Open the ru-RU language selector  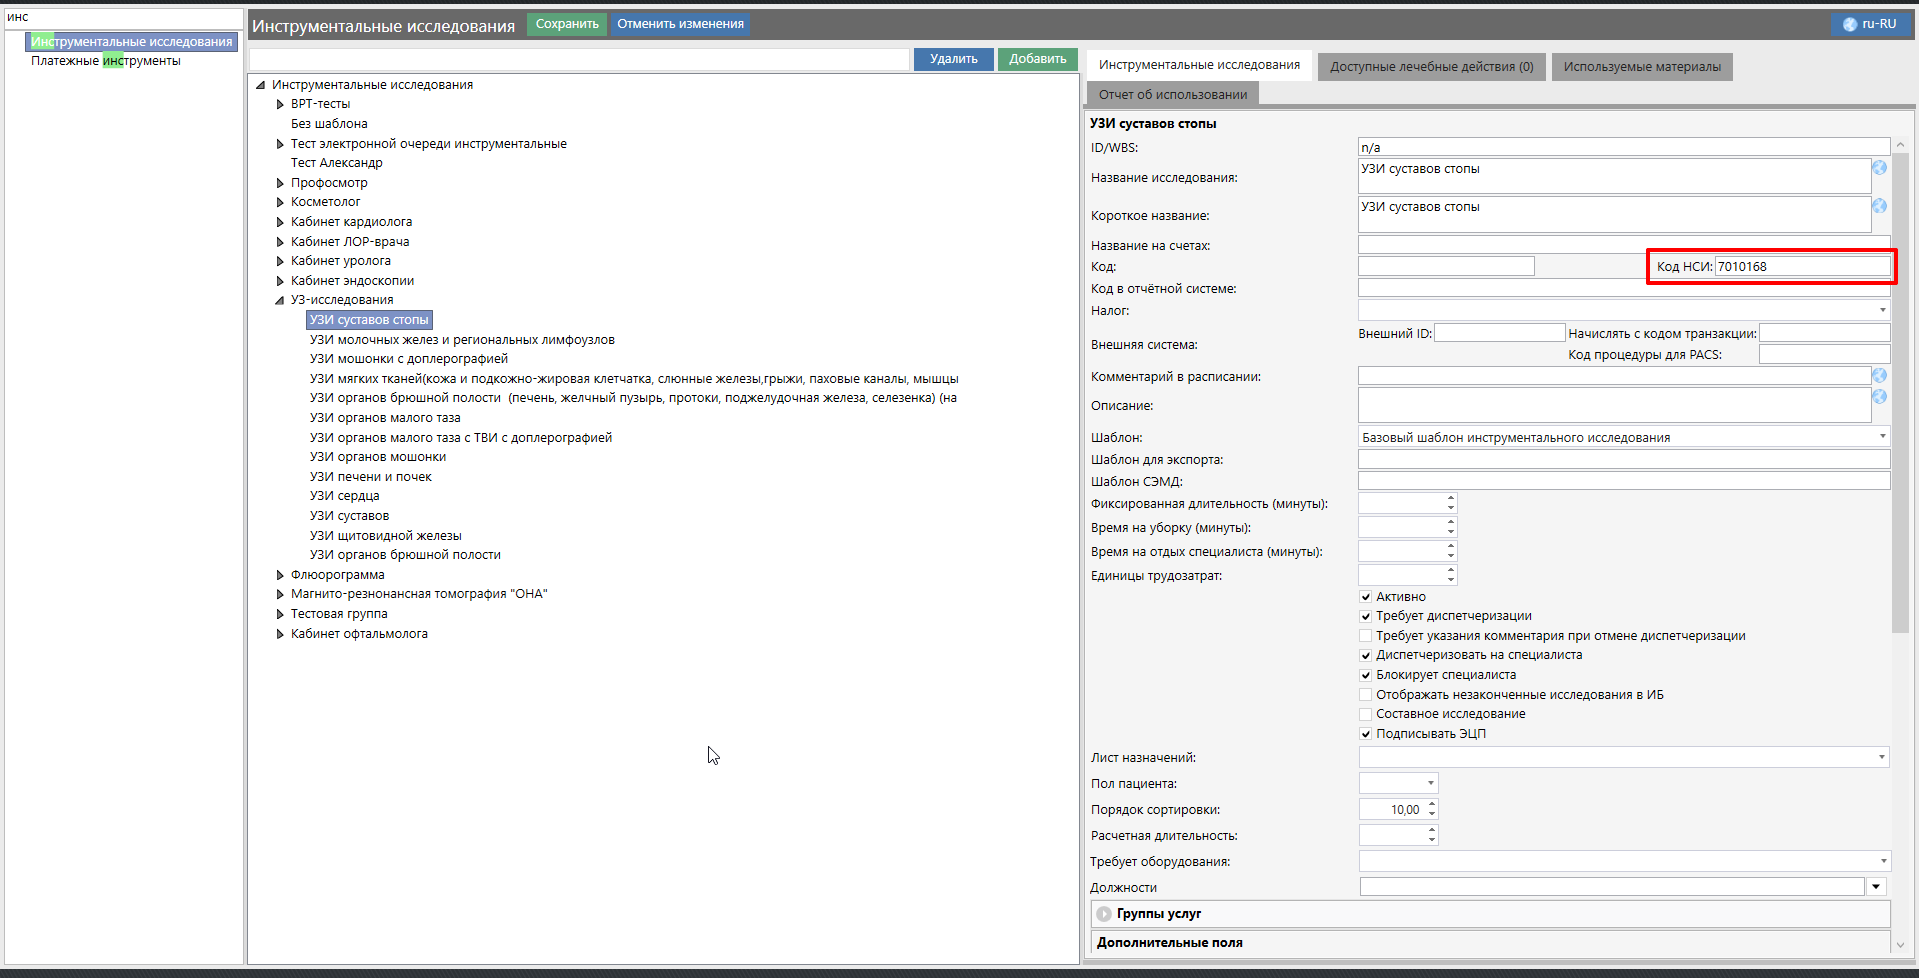click(x=1869, y=24)
